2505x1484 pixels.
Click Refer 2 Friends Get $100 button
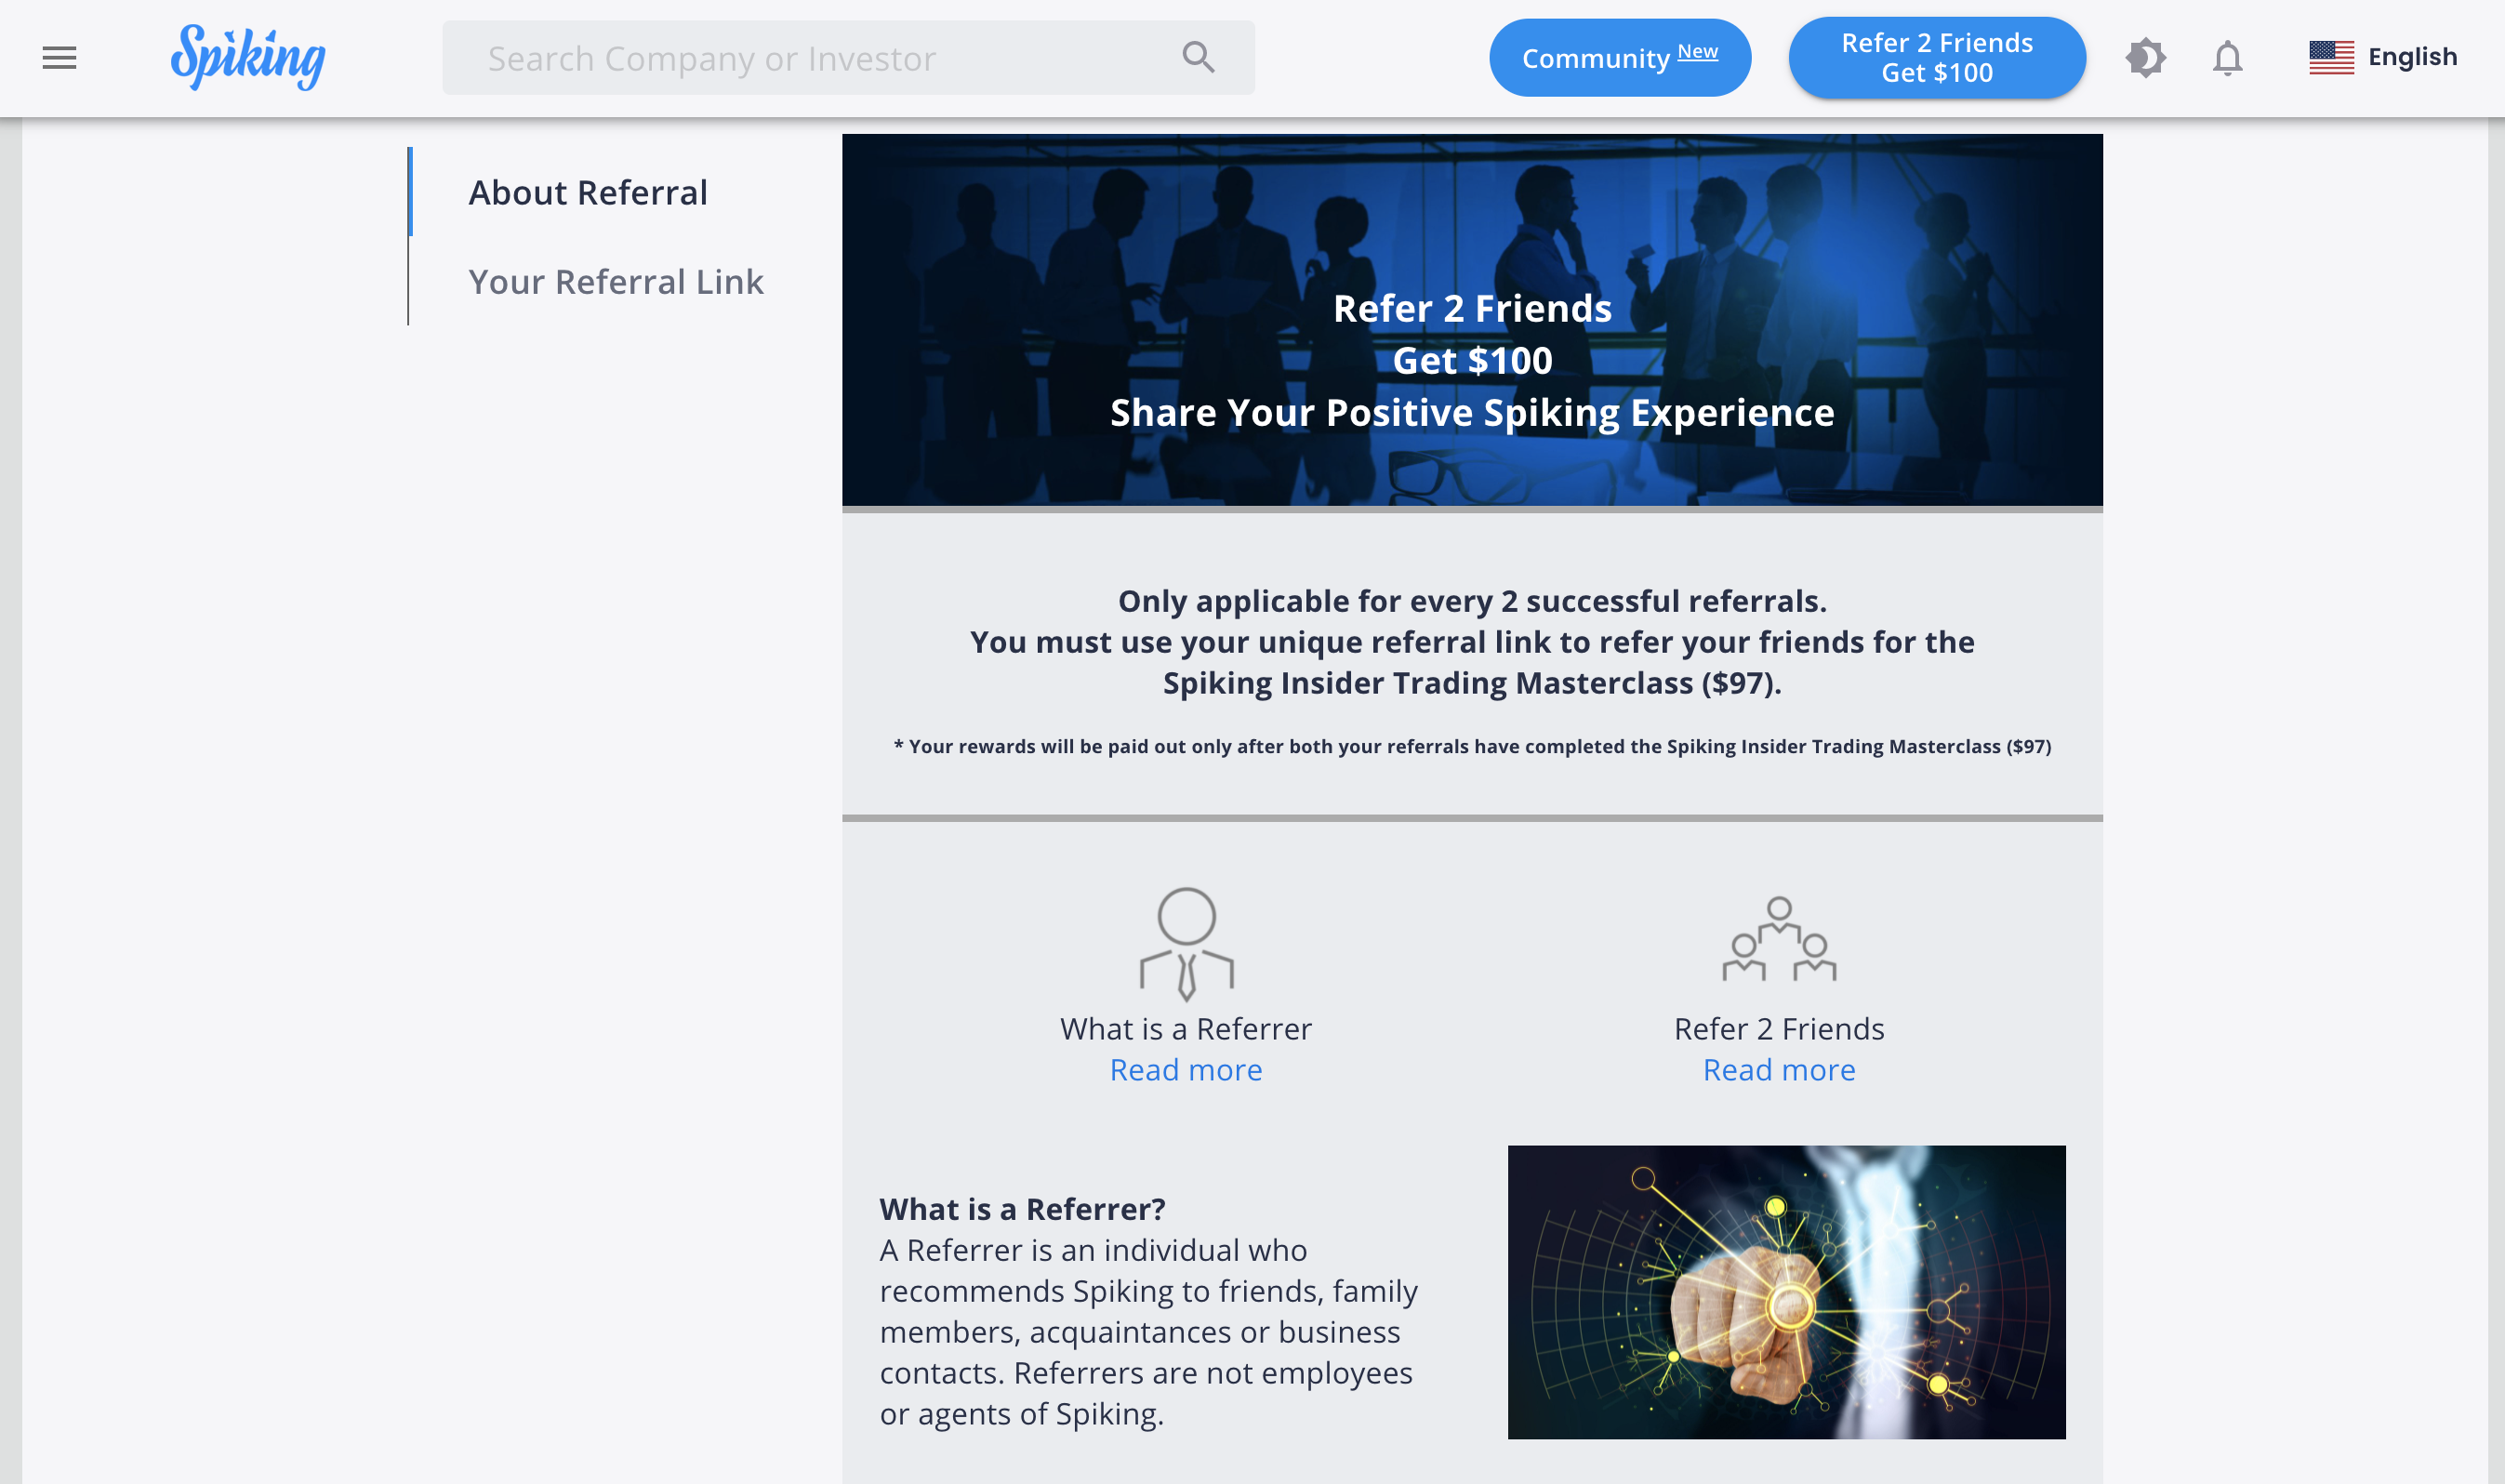[x=1936, y=58]
